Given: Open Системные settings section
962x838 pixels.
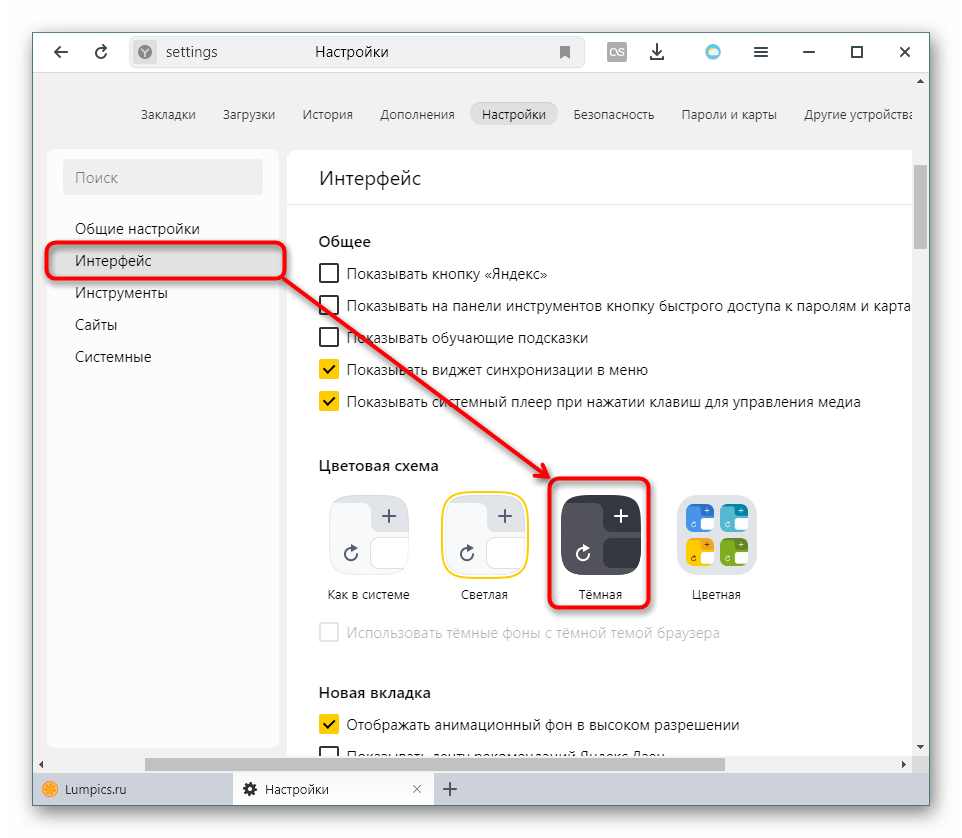Looking at the screenshot, I should [x=113, y=357].
